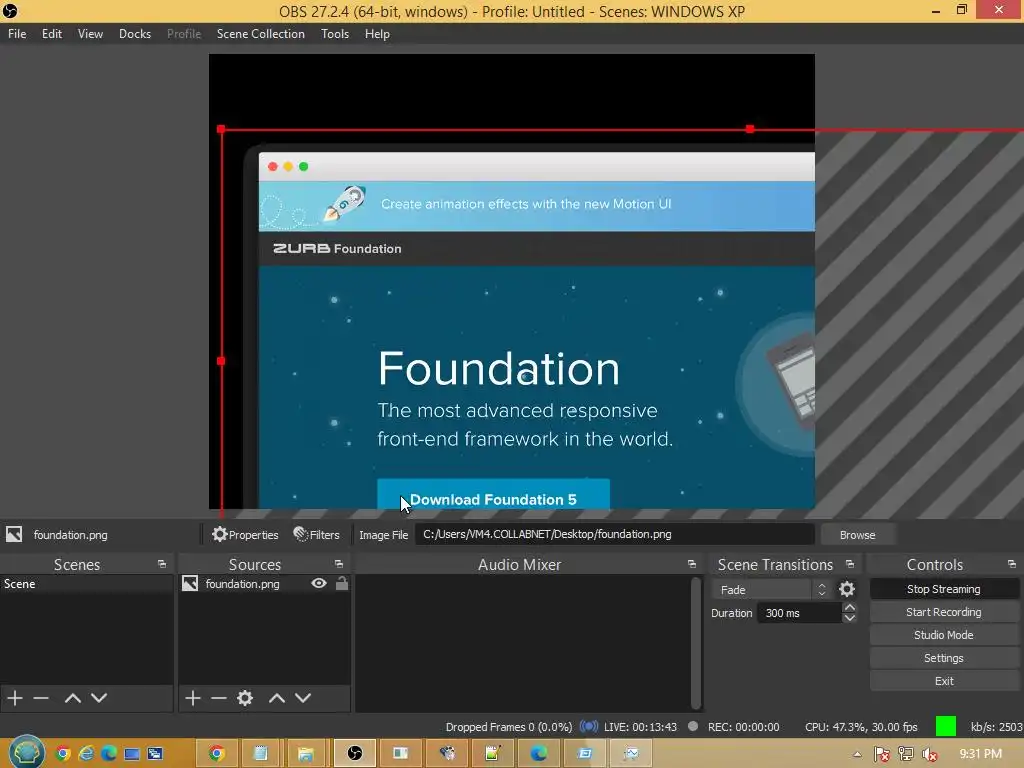The width and height of the screenshot is (1024, 768).
Task: Click Browse for image file
Action: click(x=857, y=534)
